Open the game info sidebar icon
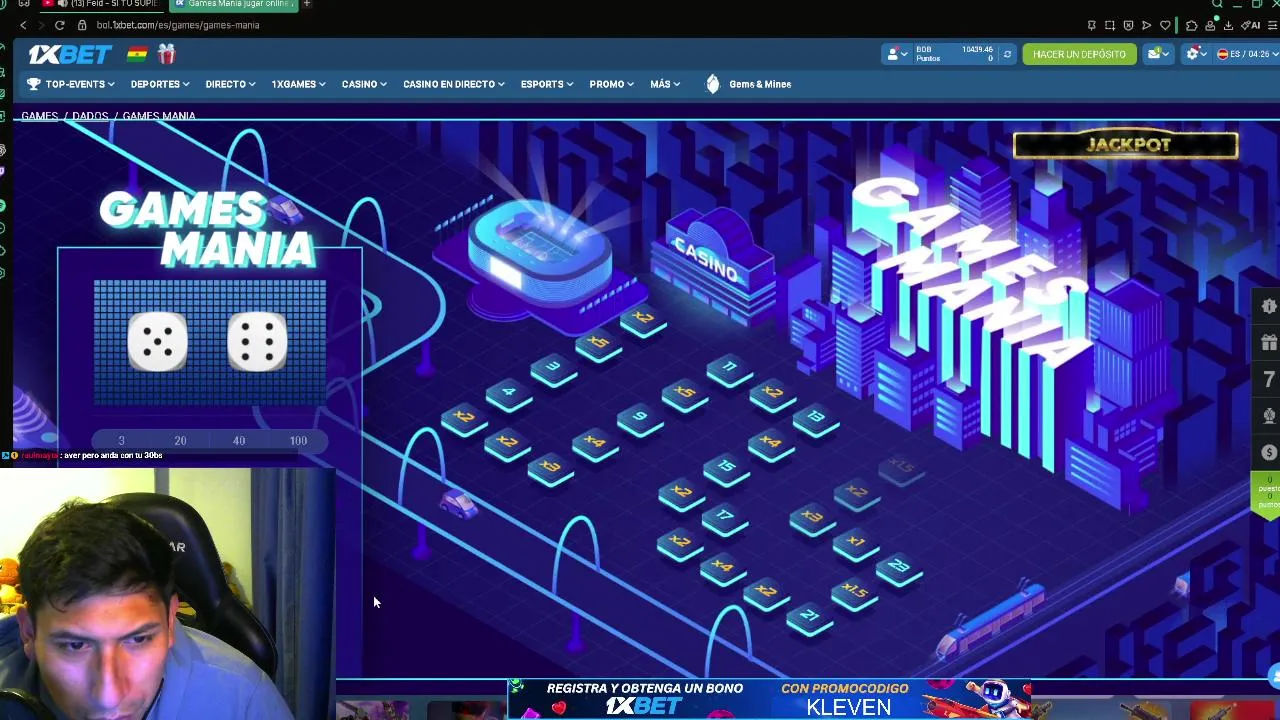Viewport: 1280px width, 720px height. [1269, 306]
